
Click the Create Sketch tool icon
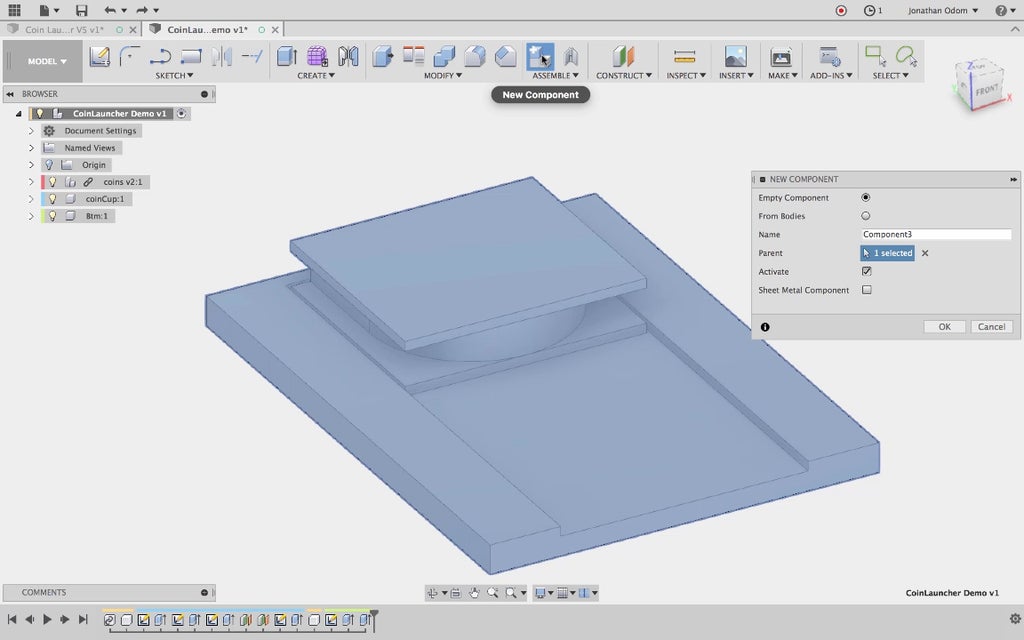tap(99, 57)
